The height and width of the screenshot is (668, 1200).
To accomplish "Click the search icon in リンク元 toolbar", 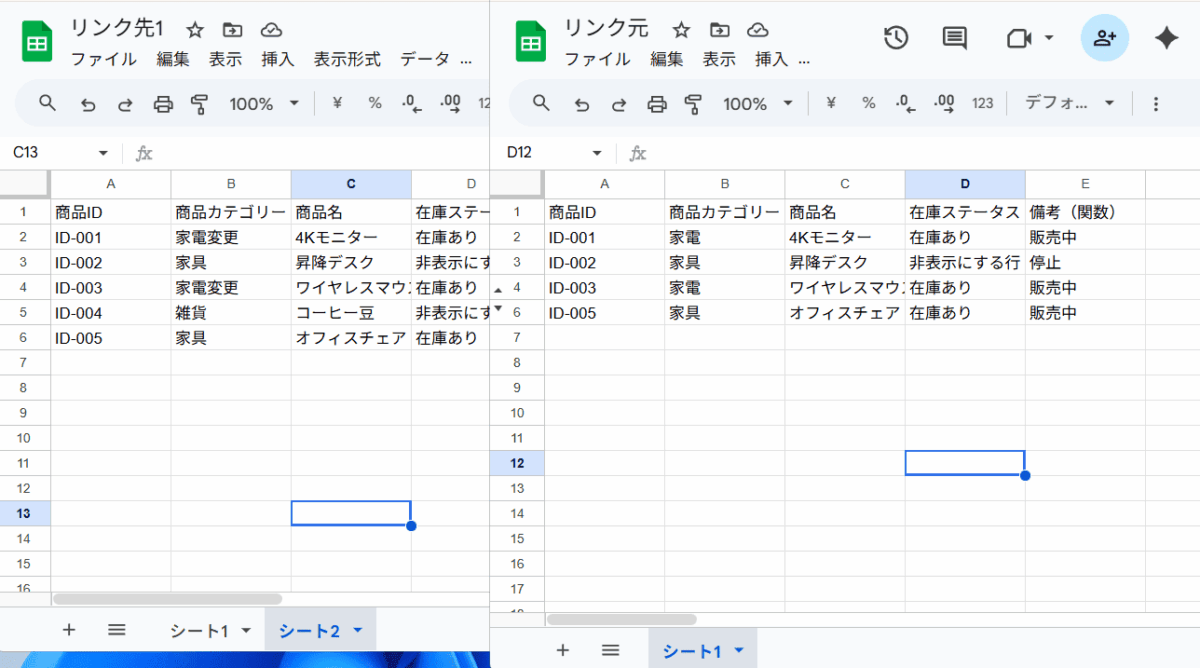I will tap(541, 103).
